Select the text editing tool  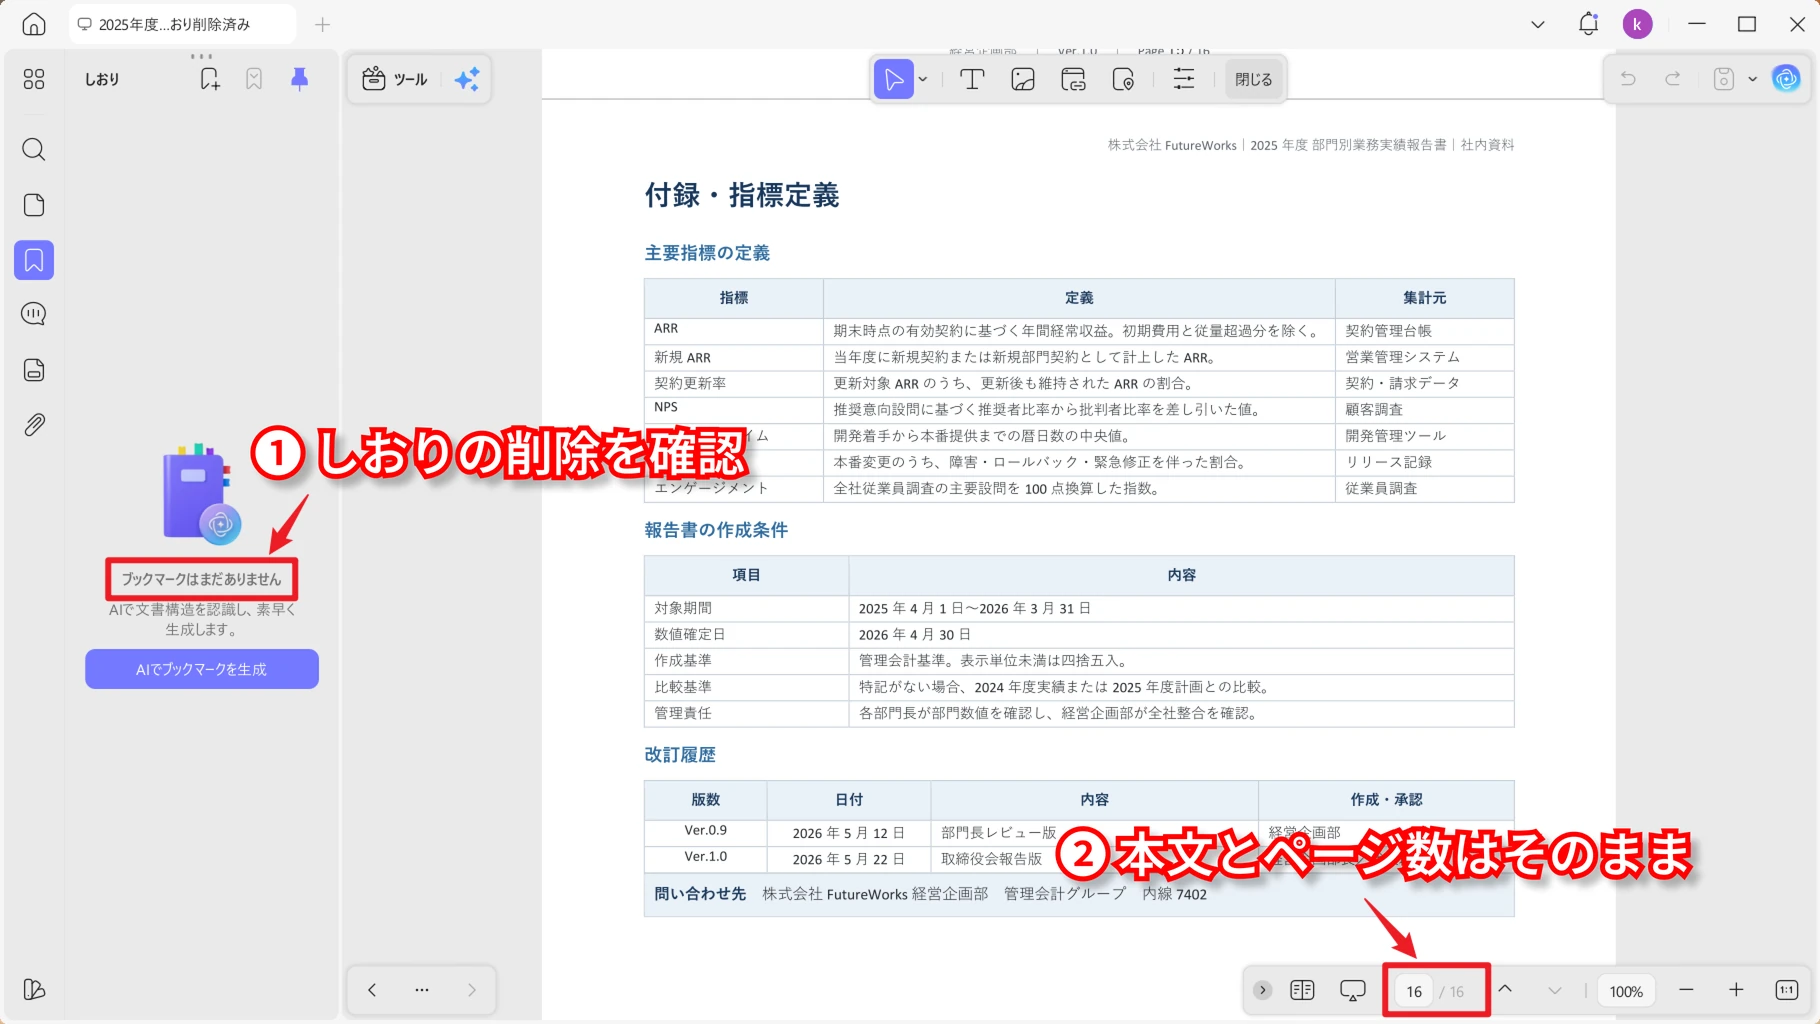click(x=972, y=79)
